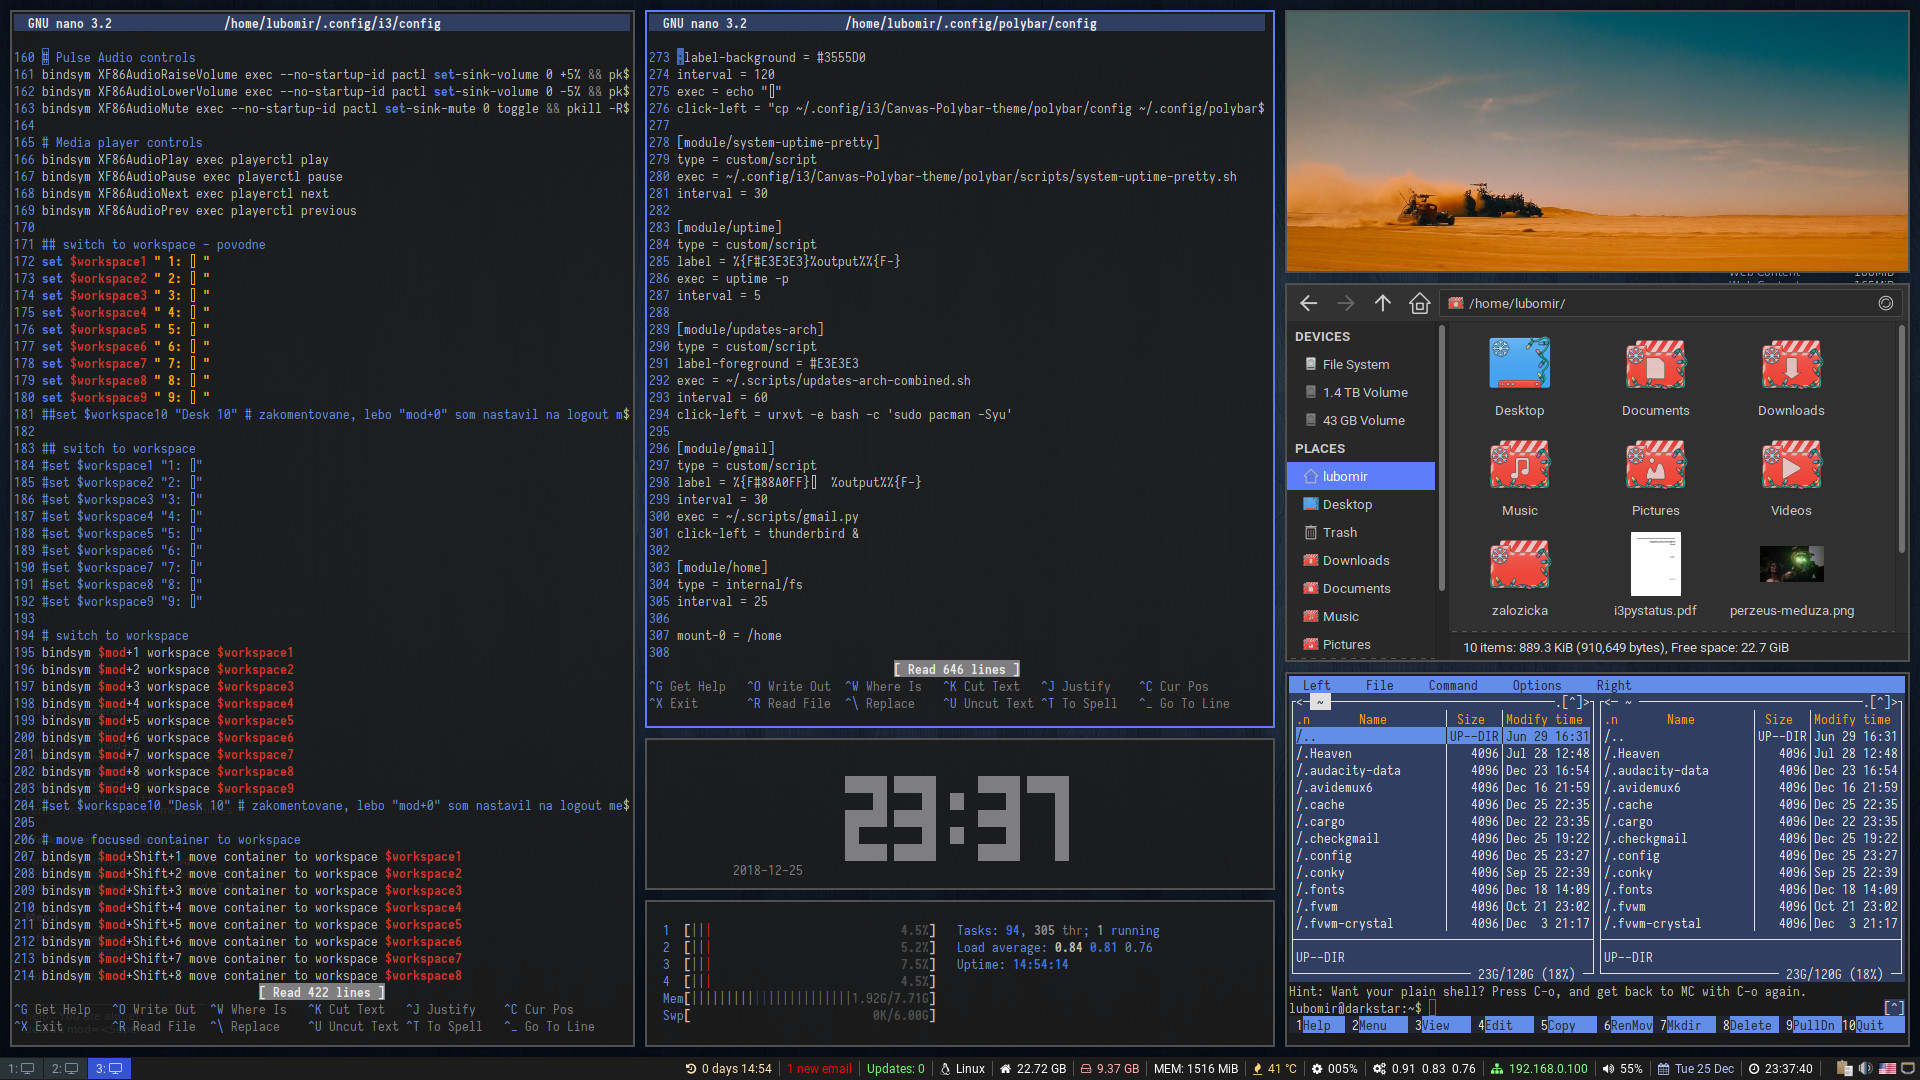This screenshot has width=1920, height=1080.
Task: Click the volume 55% indicator in polybar
Action: 1622,1069
